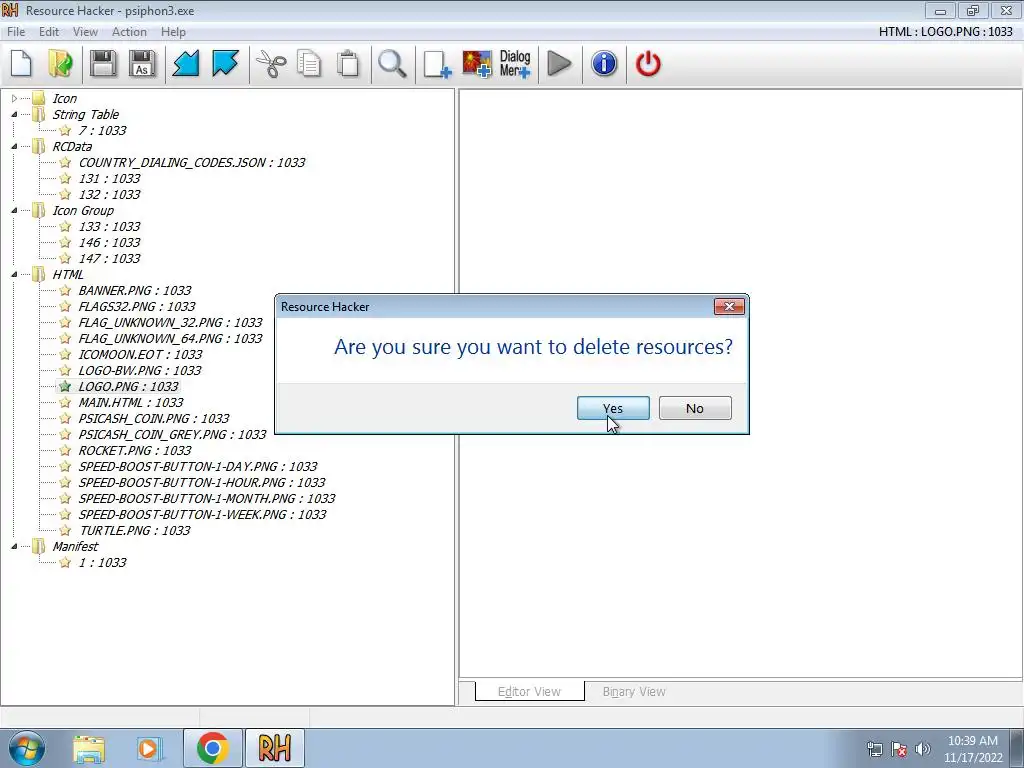Collapse the Manifest node
This screenshot has height=768, width=1024.
(x=14, y=546)
